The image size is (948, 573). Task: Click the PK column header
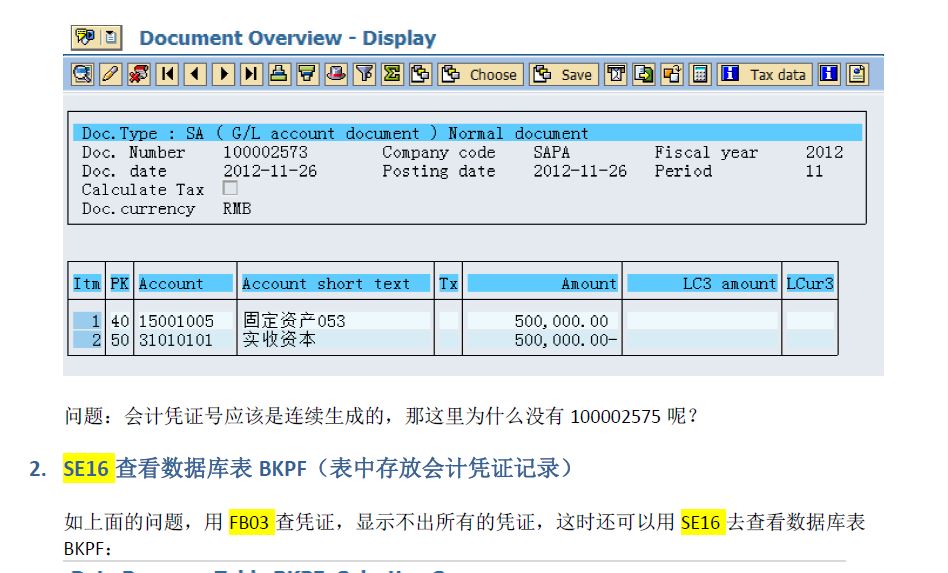(x=120, y=283)
